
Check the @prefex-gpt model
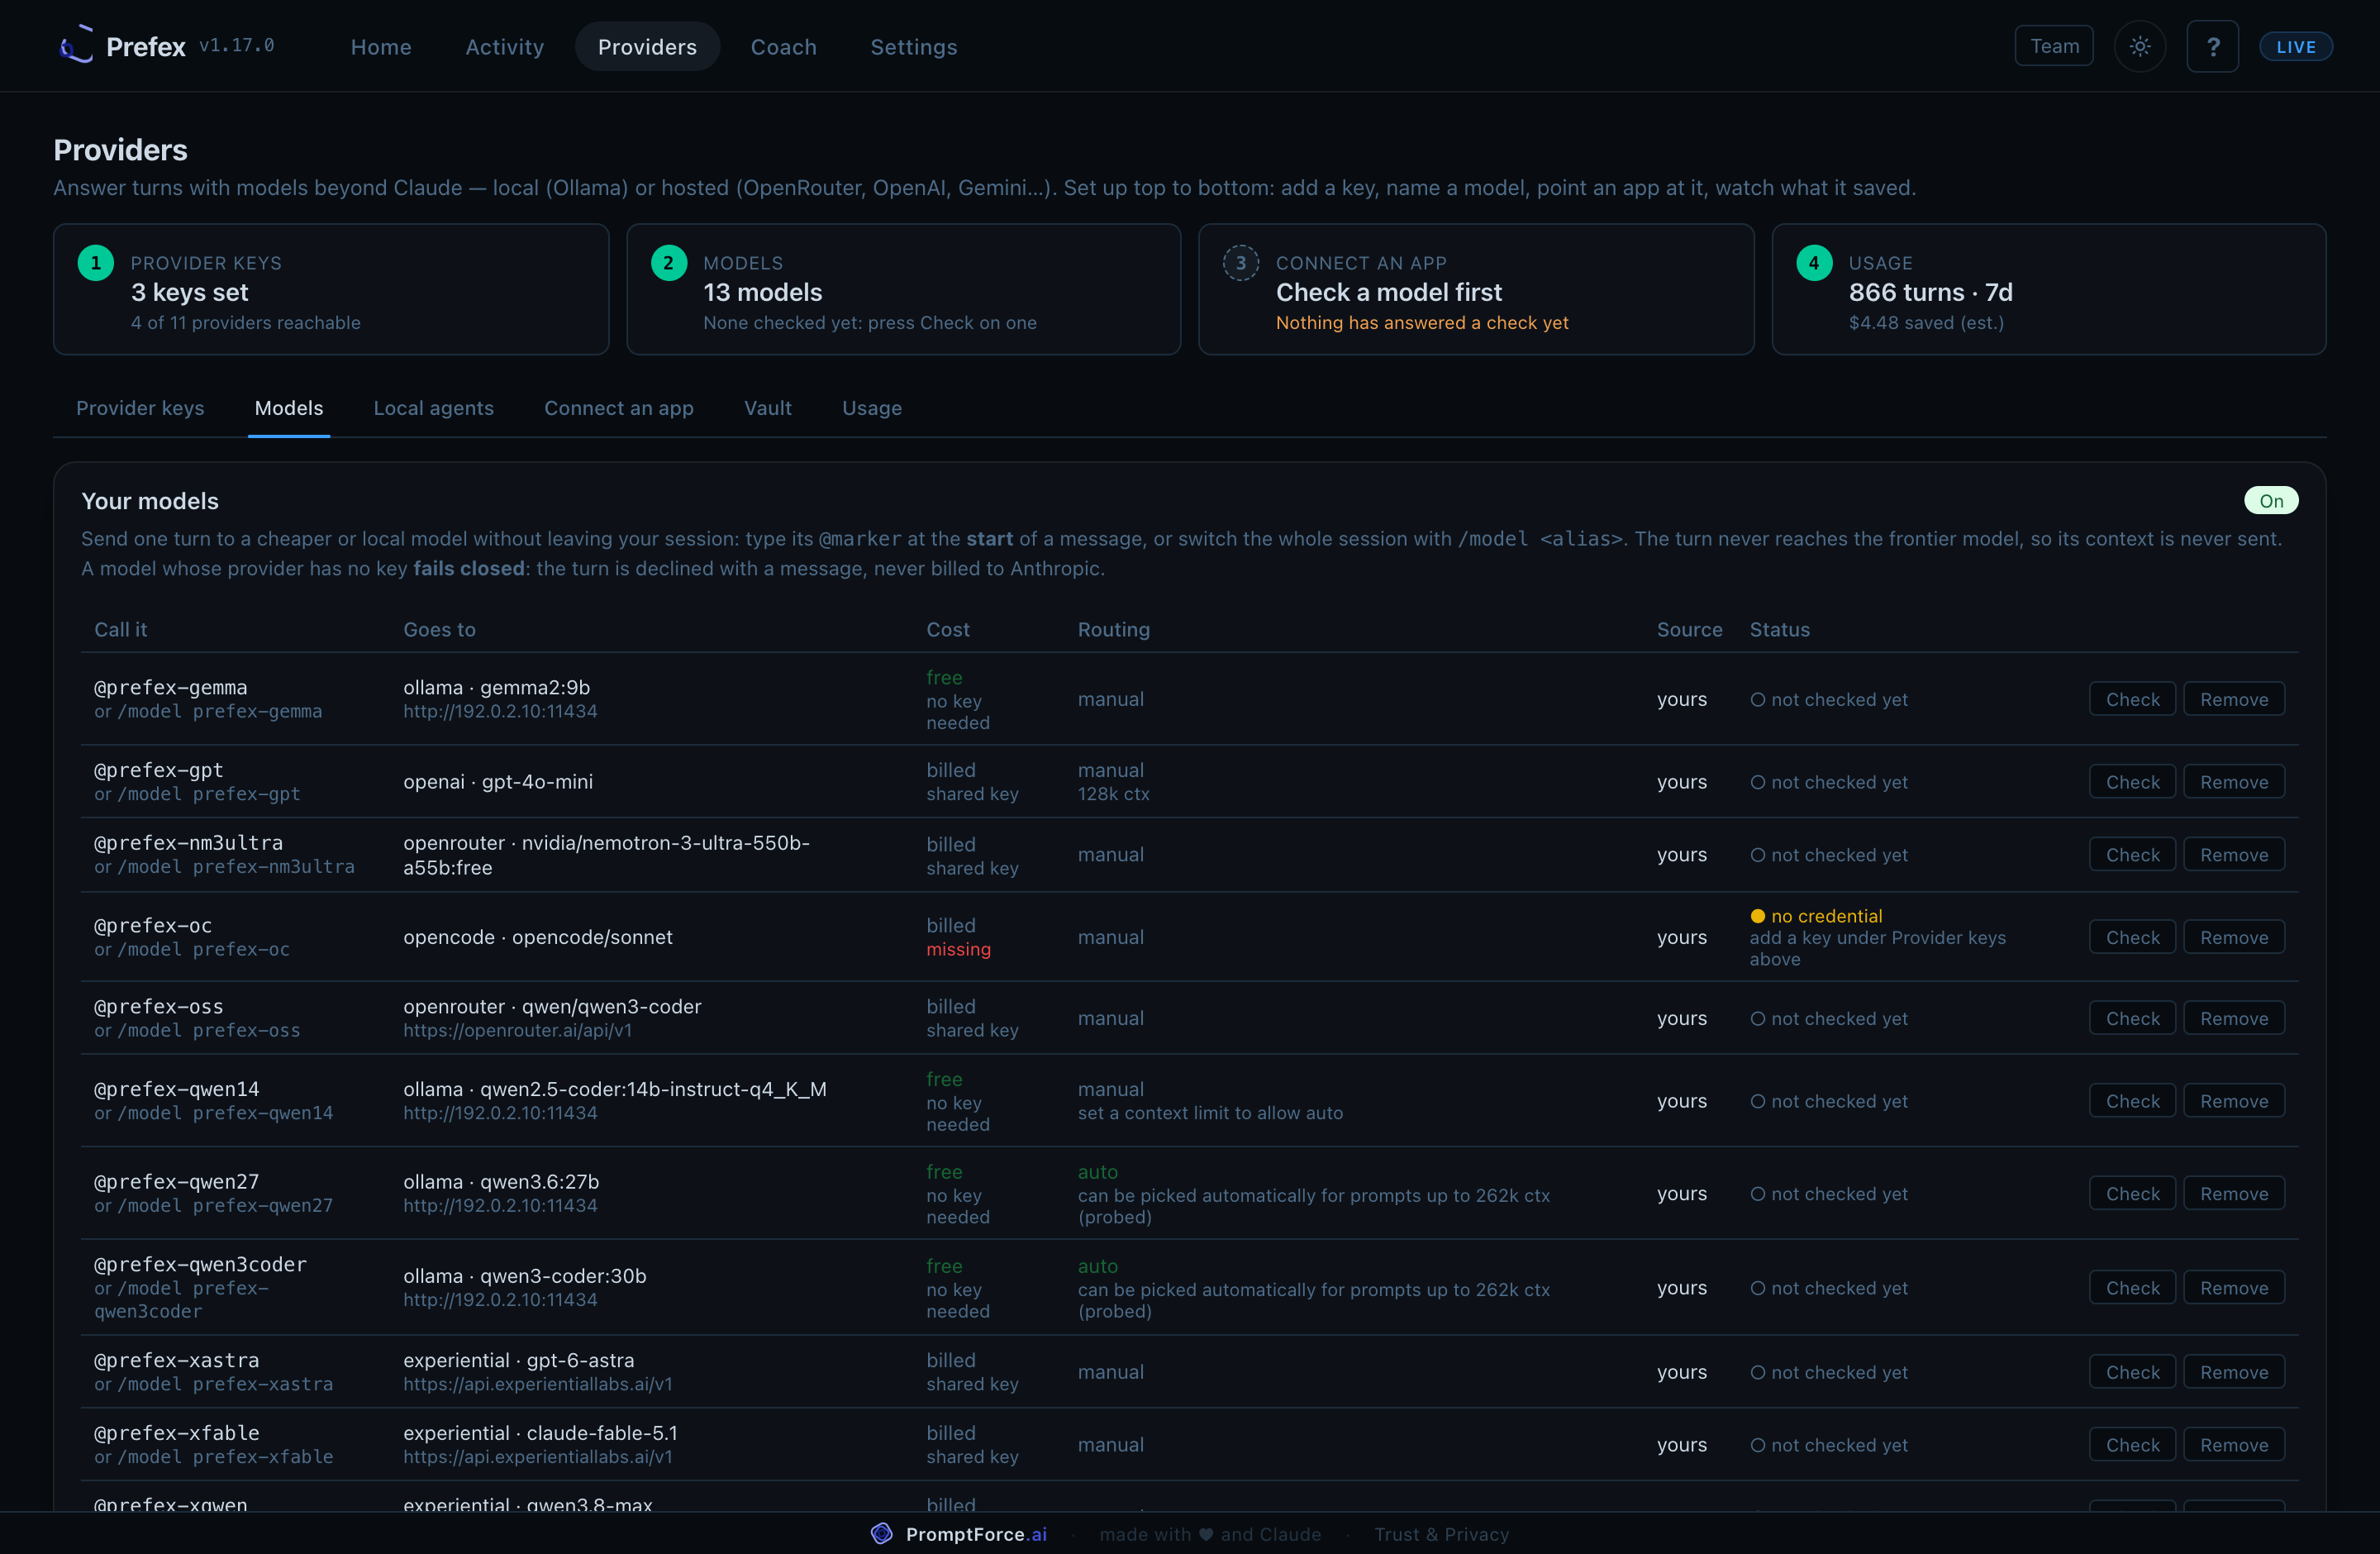pyautogui.click(x=2132, y=782)
